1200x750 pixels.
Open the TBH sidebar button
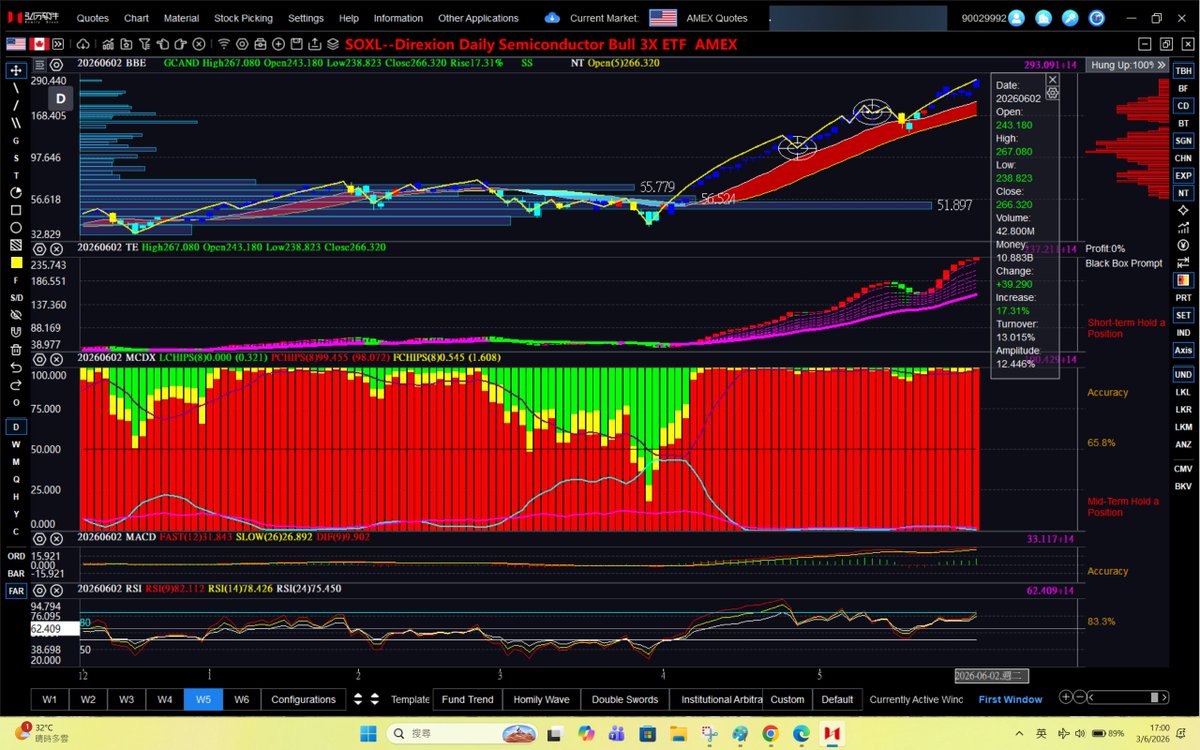pyautogui.click(x=1183, y=71)
